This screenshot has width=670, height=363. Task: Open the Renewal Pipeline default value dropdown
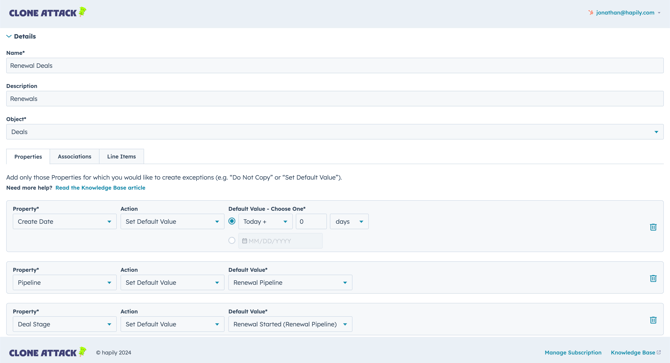tap(290, 283)
